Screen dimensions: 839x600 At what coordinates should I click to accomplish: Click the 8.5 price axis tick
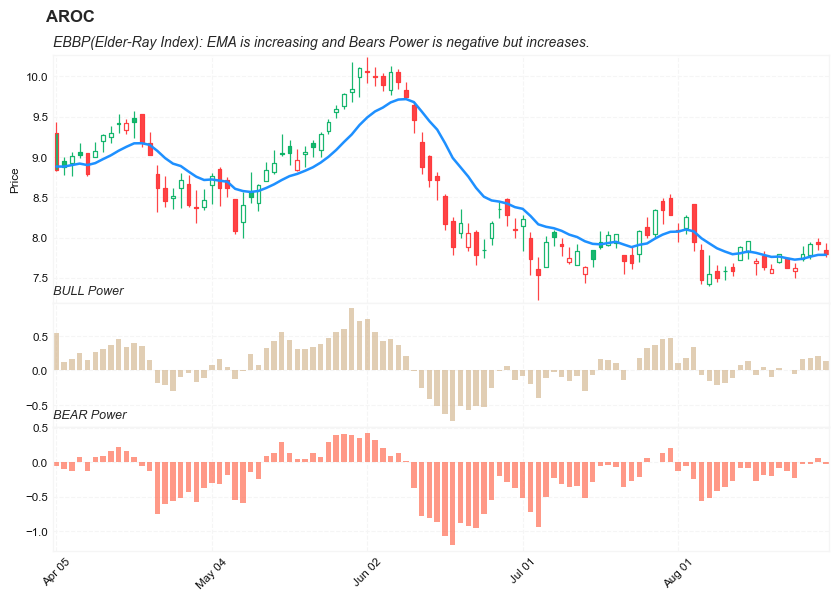[39, 198]
